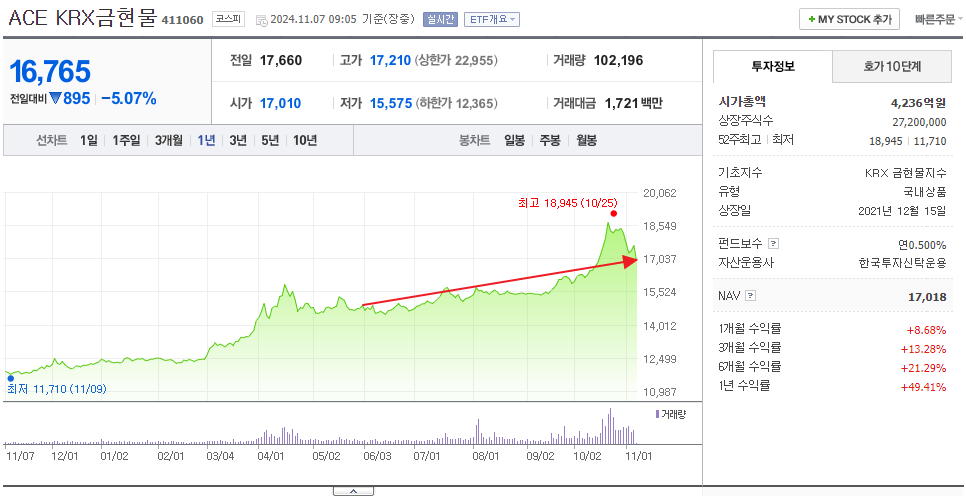The width and height of the screenshot is (966, 496).
Task: Switch to the 호가10단계 tab
Action: click(x=892, y=67)
